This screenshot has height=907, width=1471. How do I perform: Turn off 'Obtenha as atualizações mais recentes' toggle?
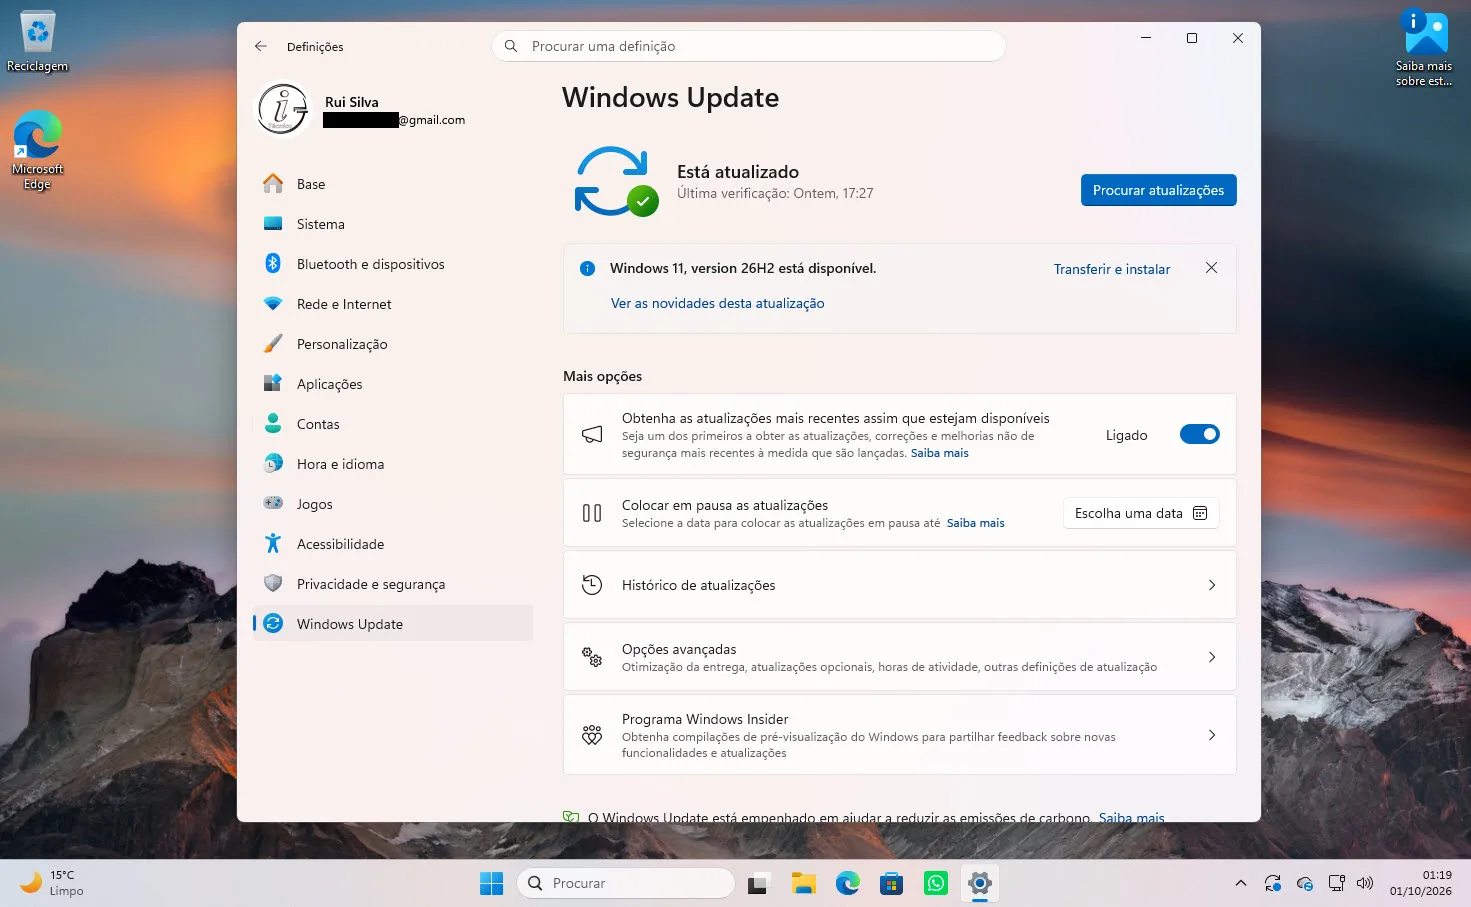[x=1200, y=434]
